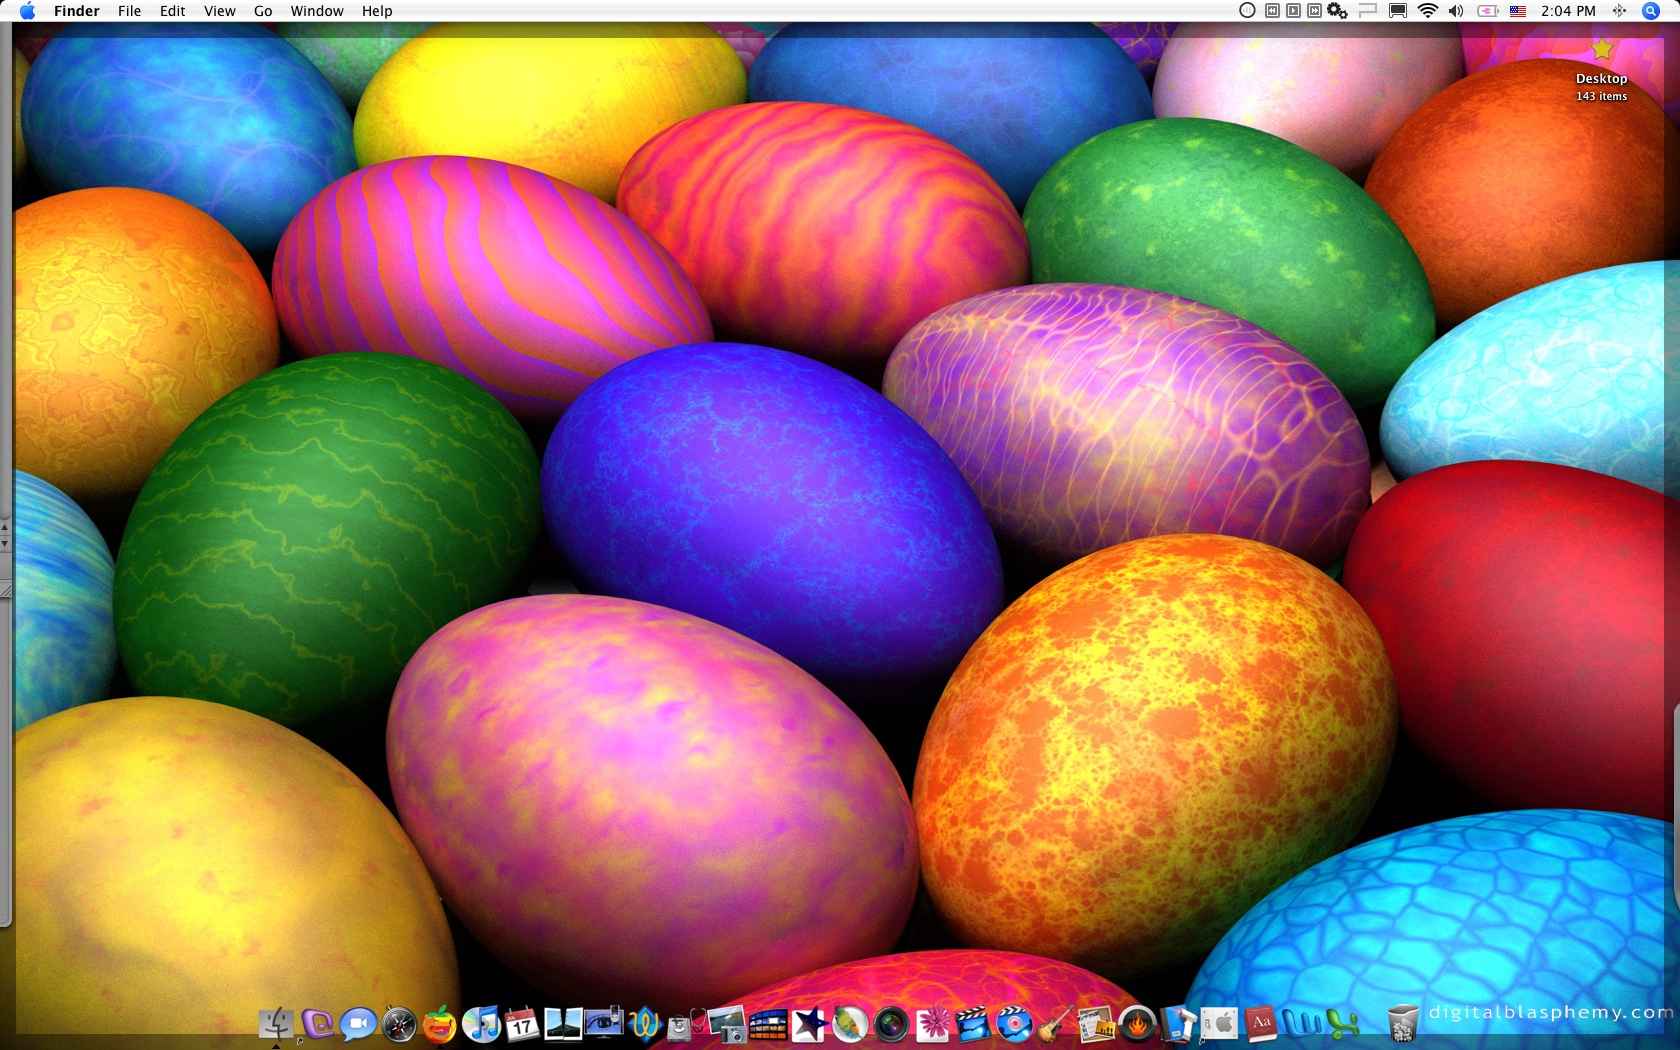Open the gears menu extra
The image size is (1680, 1050).
1337,11
